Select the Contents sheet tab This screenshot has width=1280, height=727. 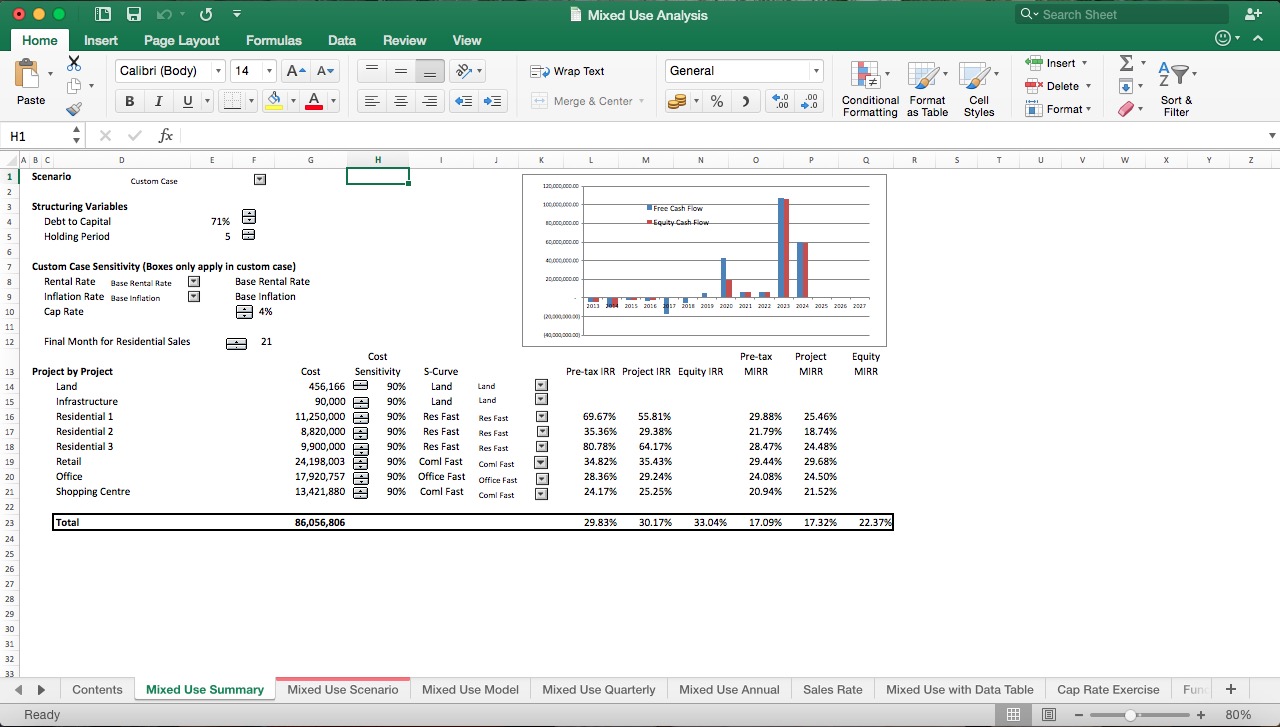pos(96,689)
